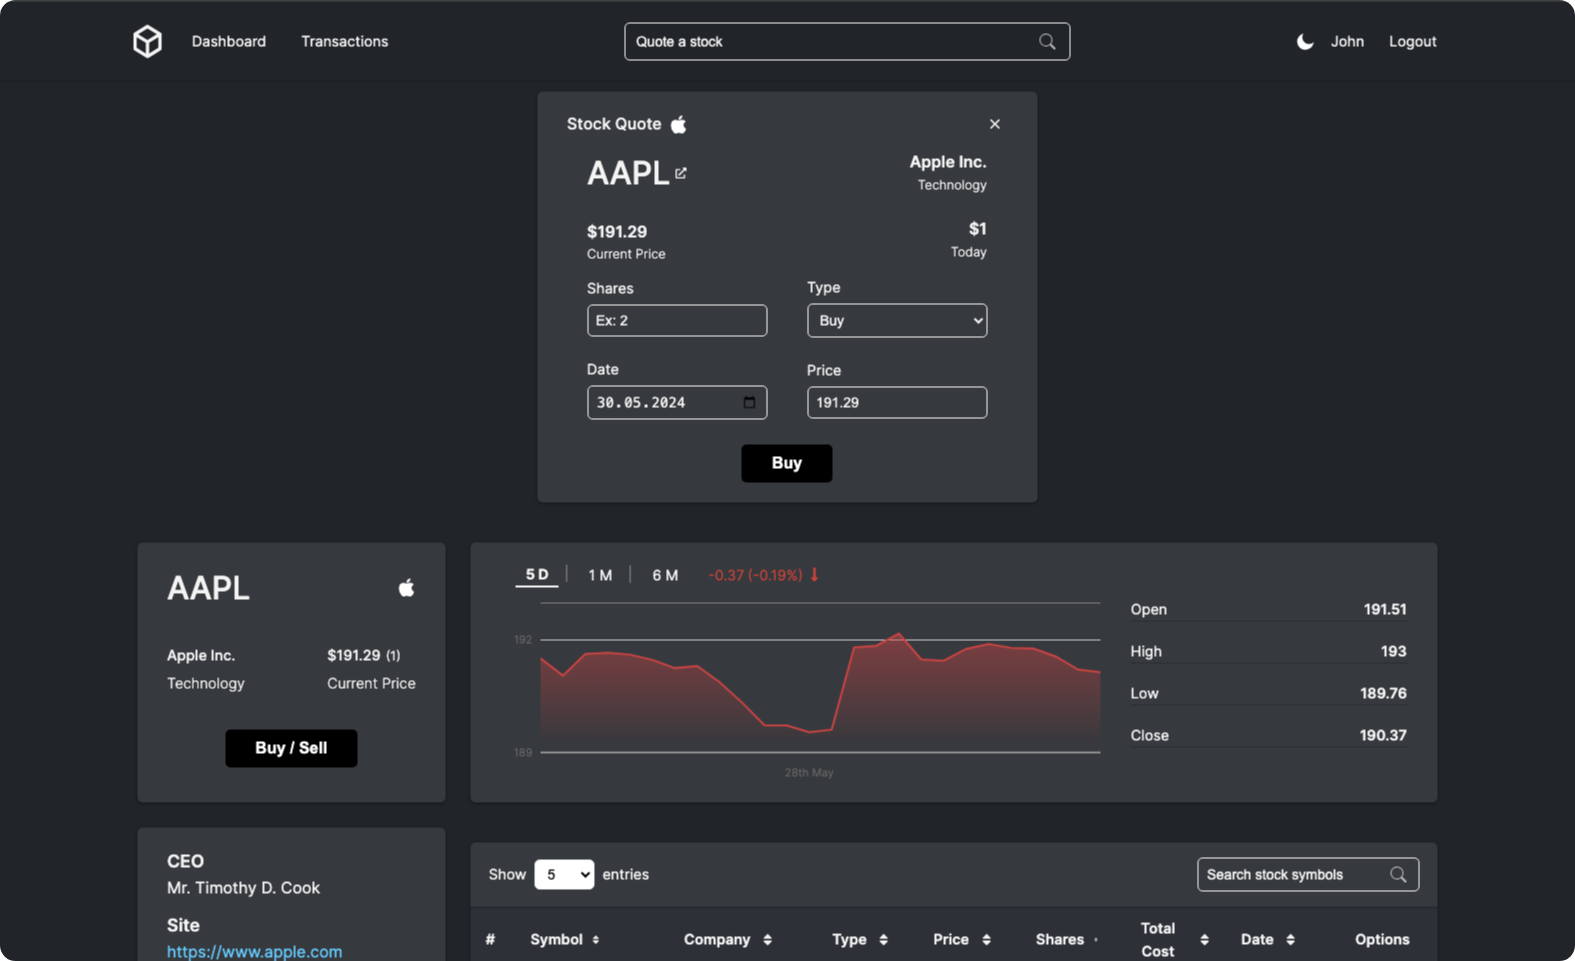Click $191.29 Current Price in Stock Quote
The width and height of the screenshot is (1575, 961).
click(626, 241)
